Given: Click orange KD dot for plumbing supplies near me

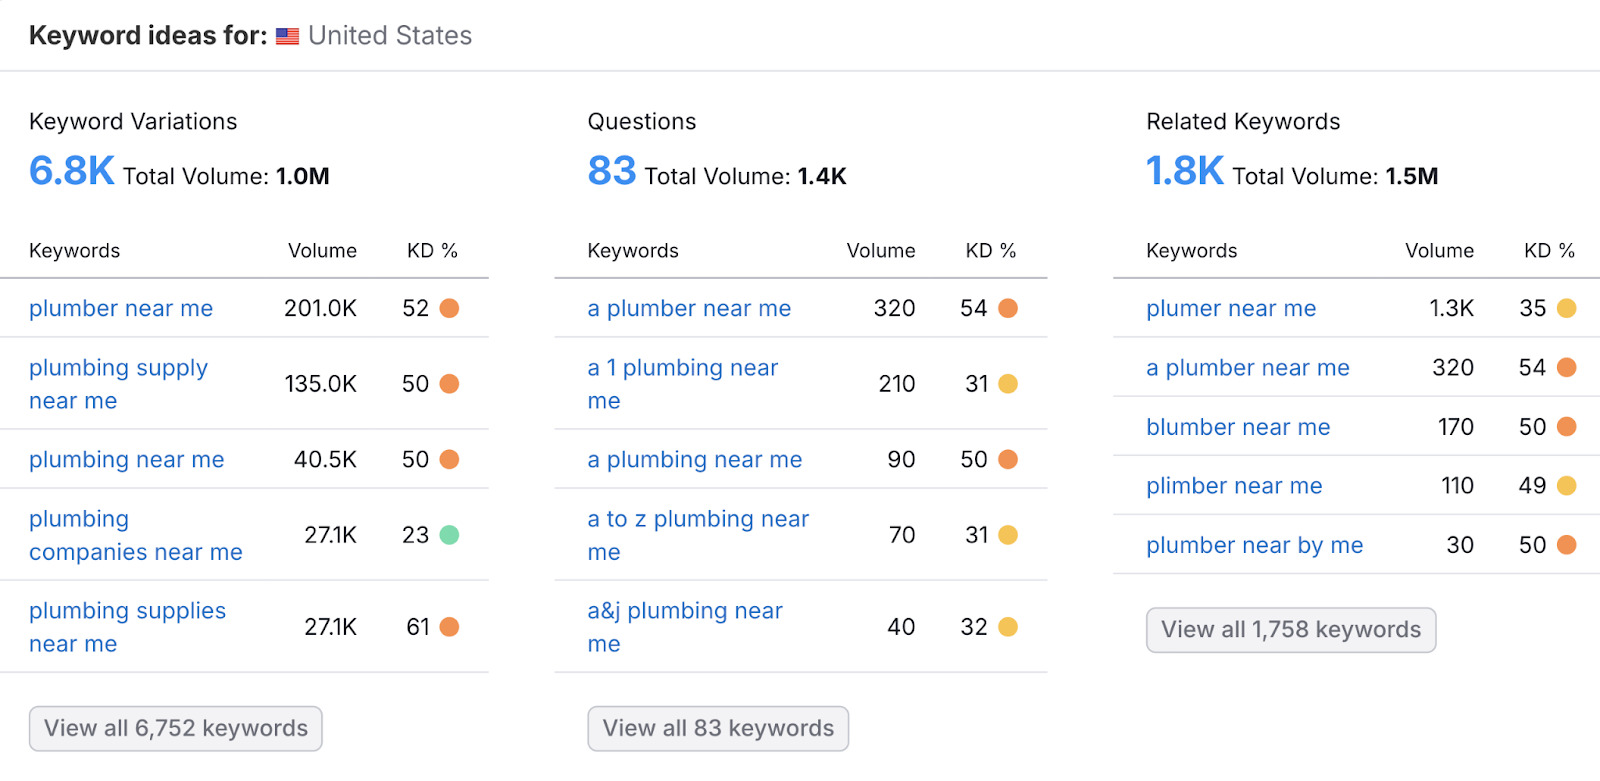Looking at the screenshot, I should tap(449, 627).
